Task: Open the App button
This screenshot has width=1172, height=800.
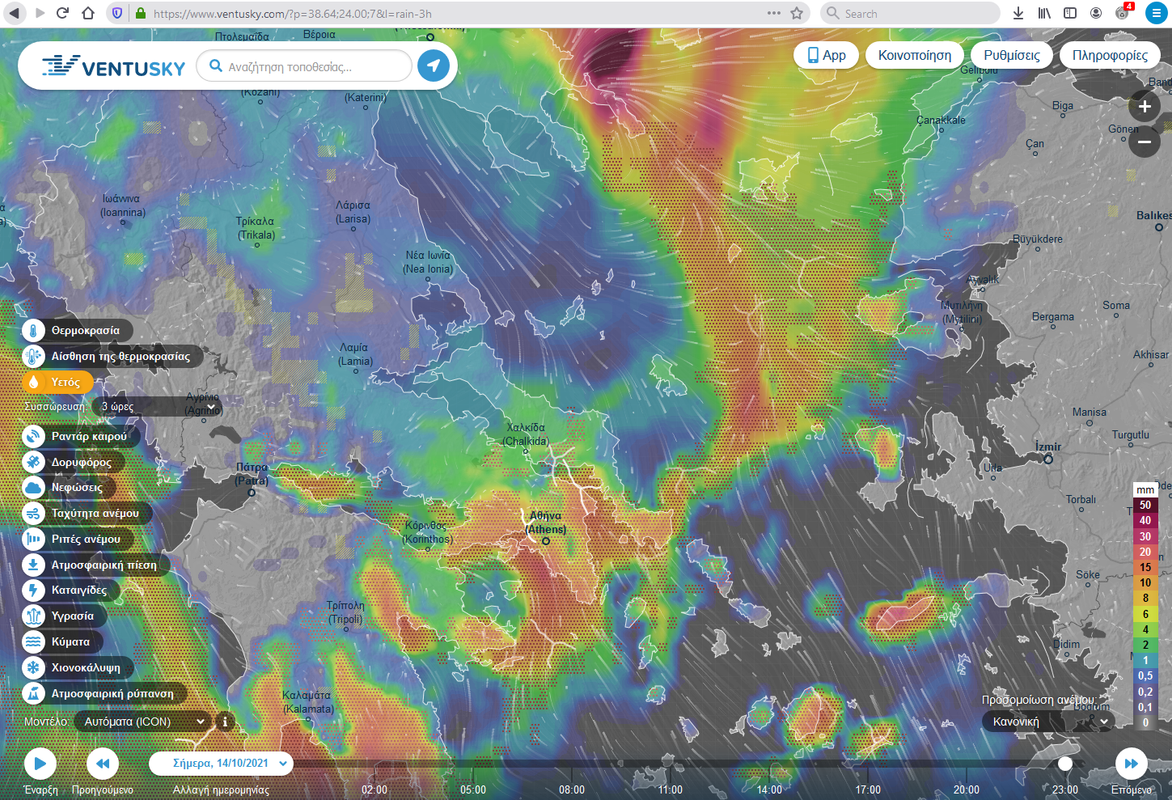Action: [826, 55]
